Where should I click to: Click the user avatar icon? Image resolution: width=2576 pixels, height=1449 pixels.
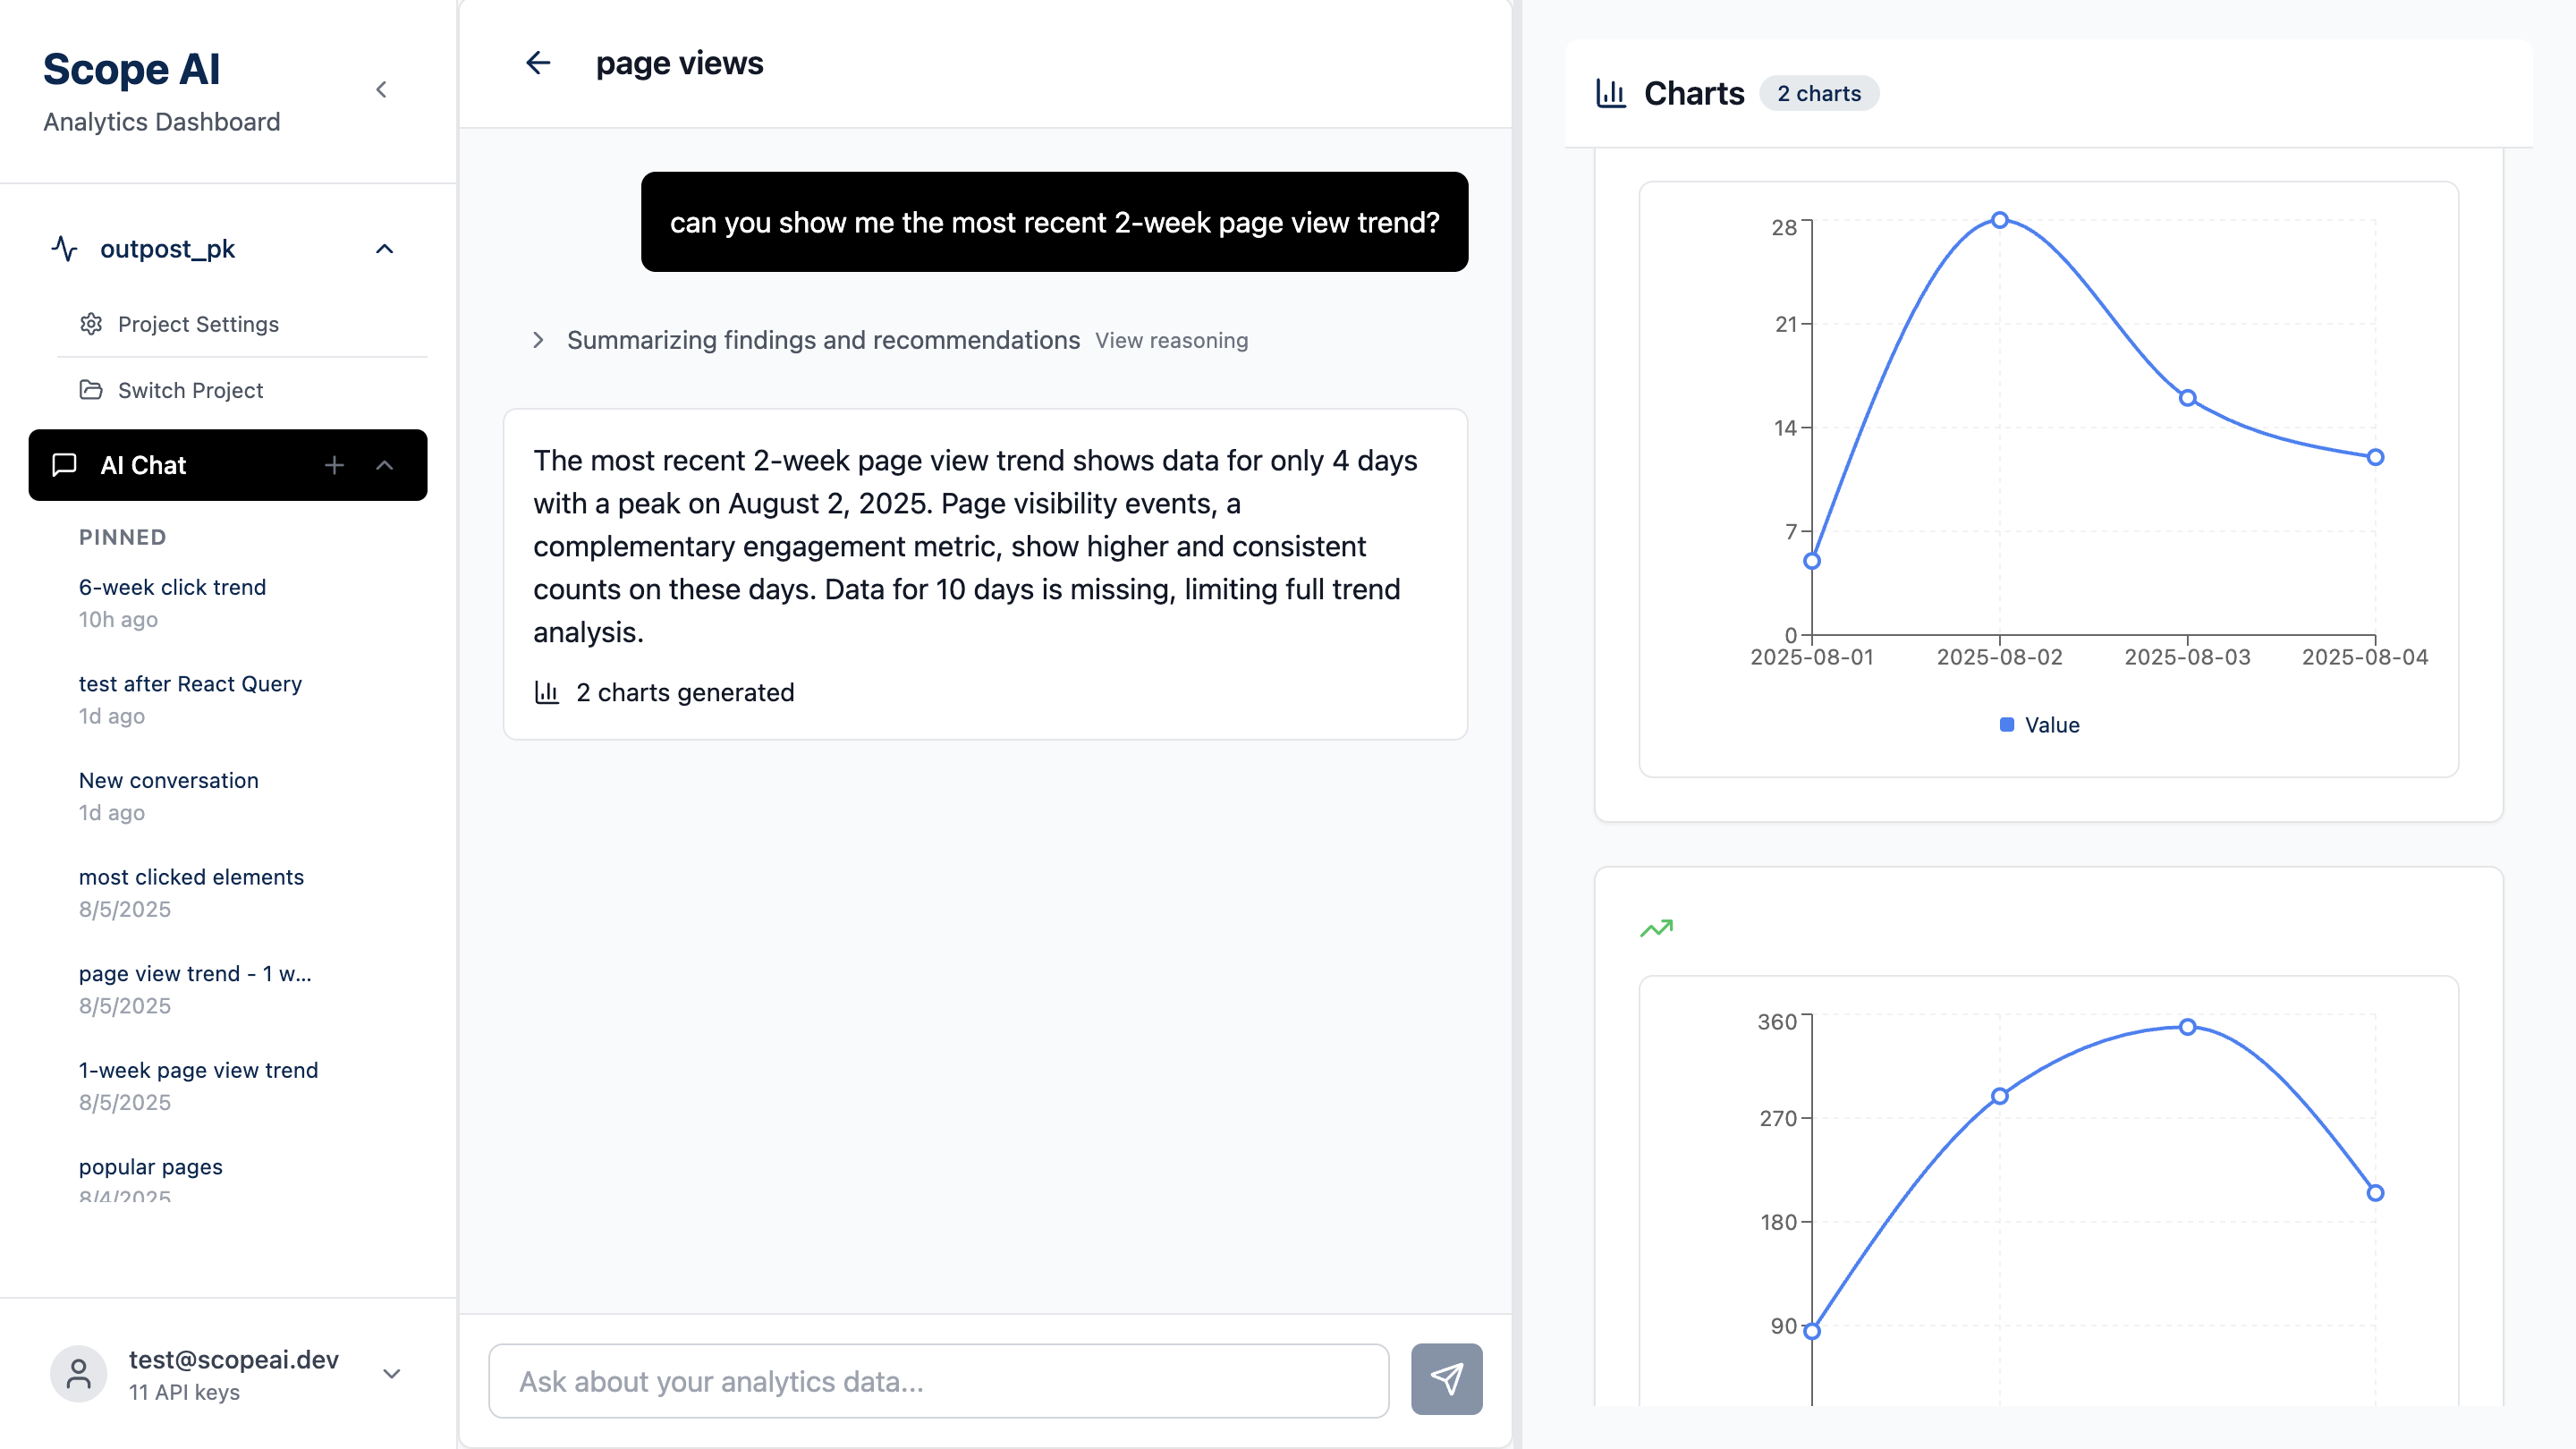pyautogui.click(x=79, y=1374)
